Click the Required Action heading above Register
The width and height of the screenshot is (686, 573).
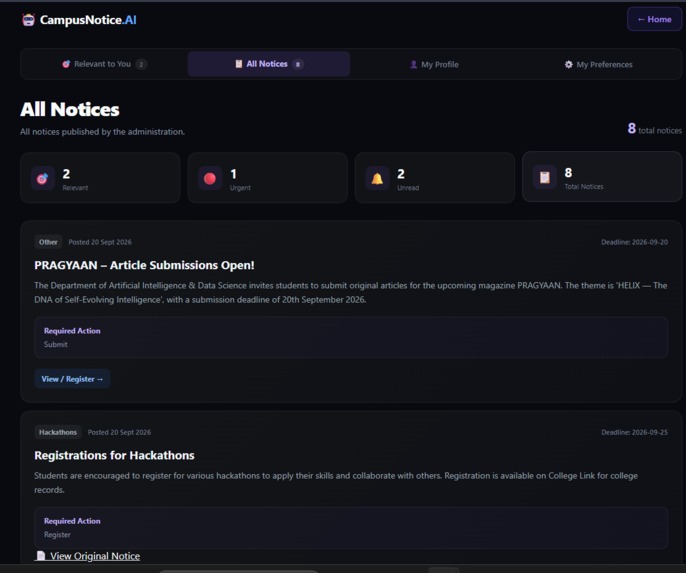pos(72,521)
